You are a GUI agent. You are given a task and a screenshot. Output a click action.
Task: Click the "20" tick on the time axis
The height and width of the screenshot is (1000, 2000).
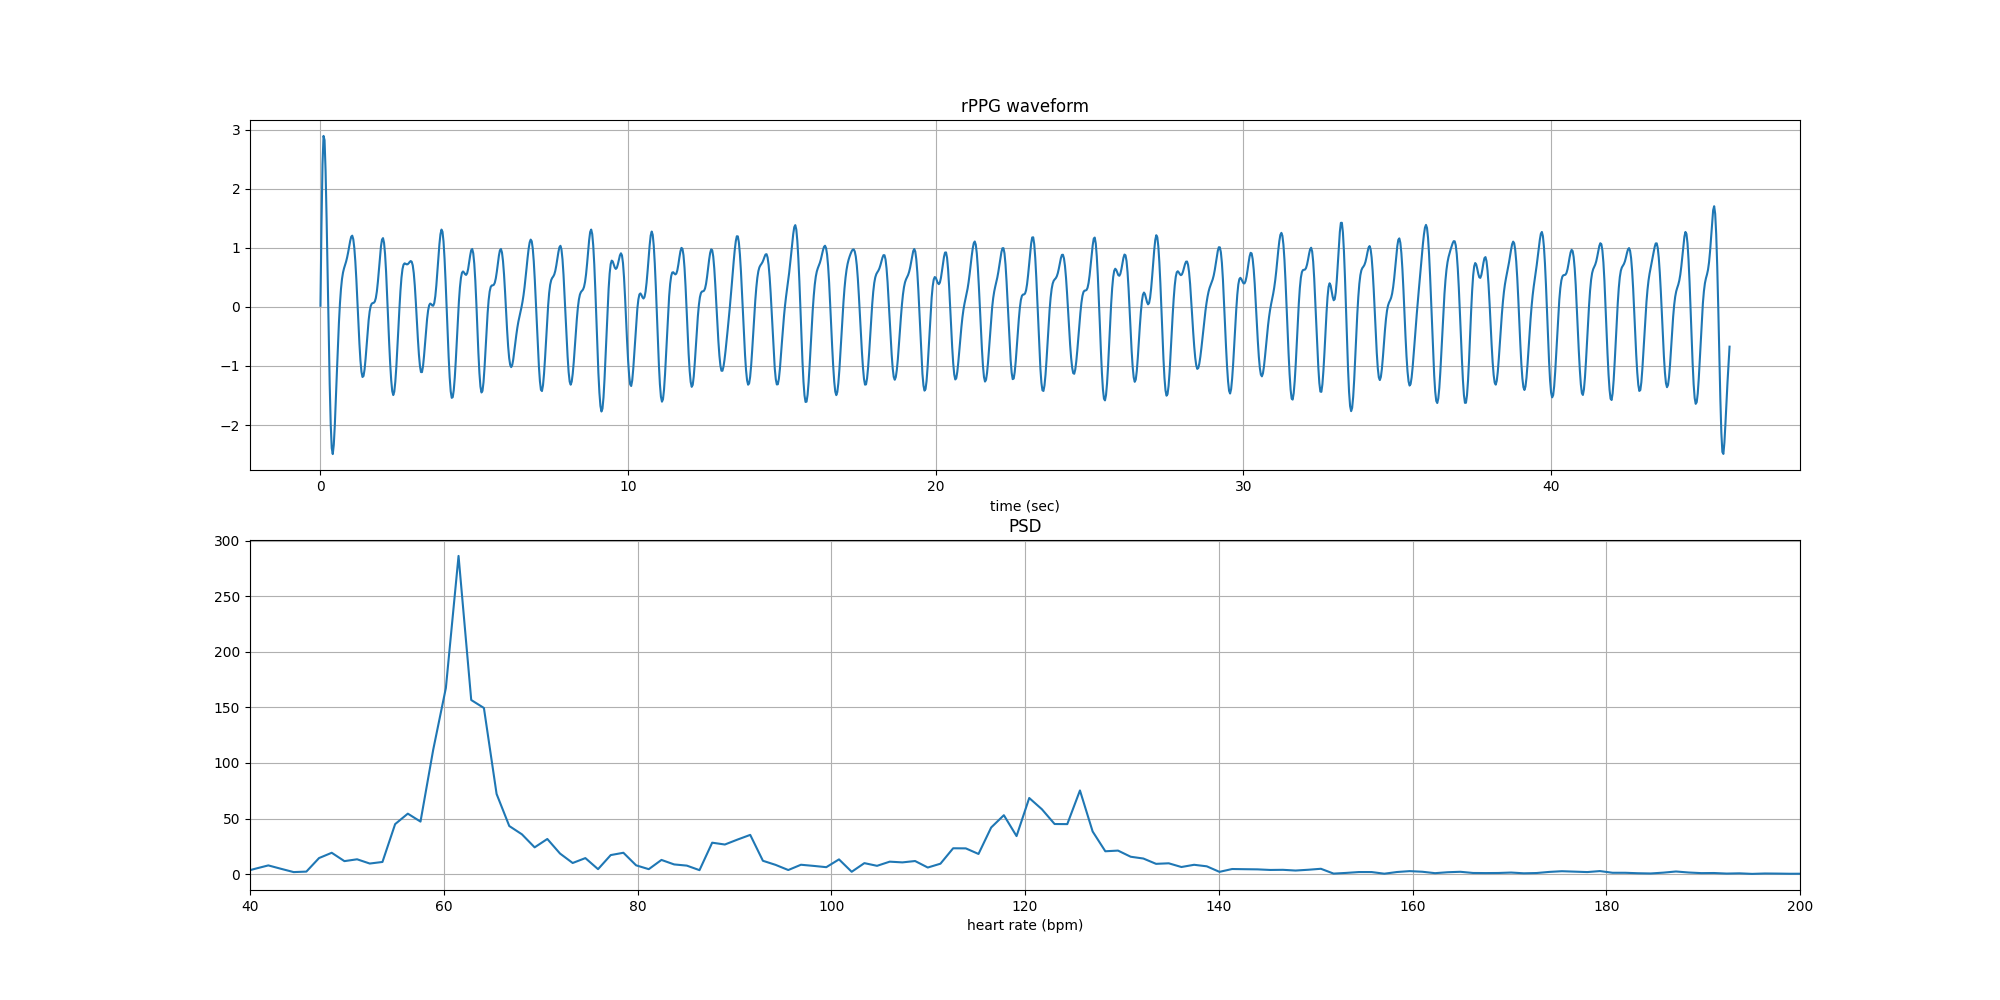coord(936,486)
